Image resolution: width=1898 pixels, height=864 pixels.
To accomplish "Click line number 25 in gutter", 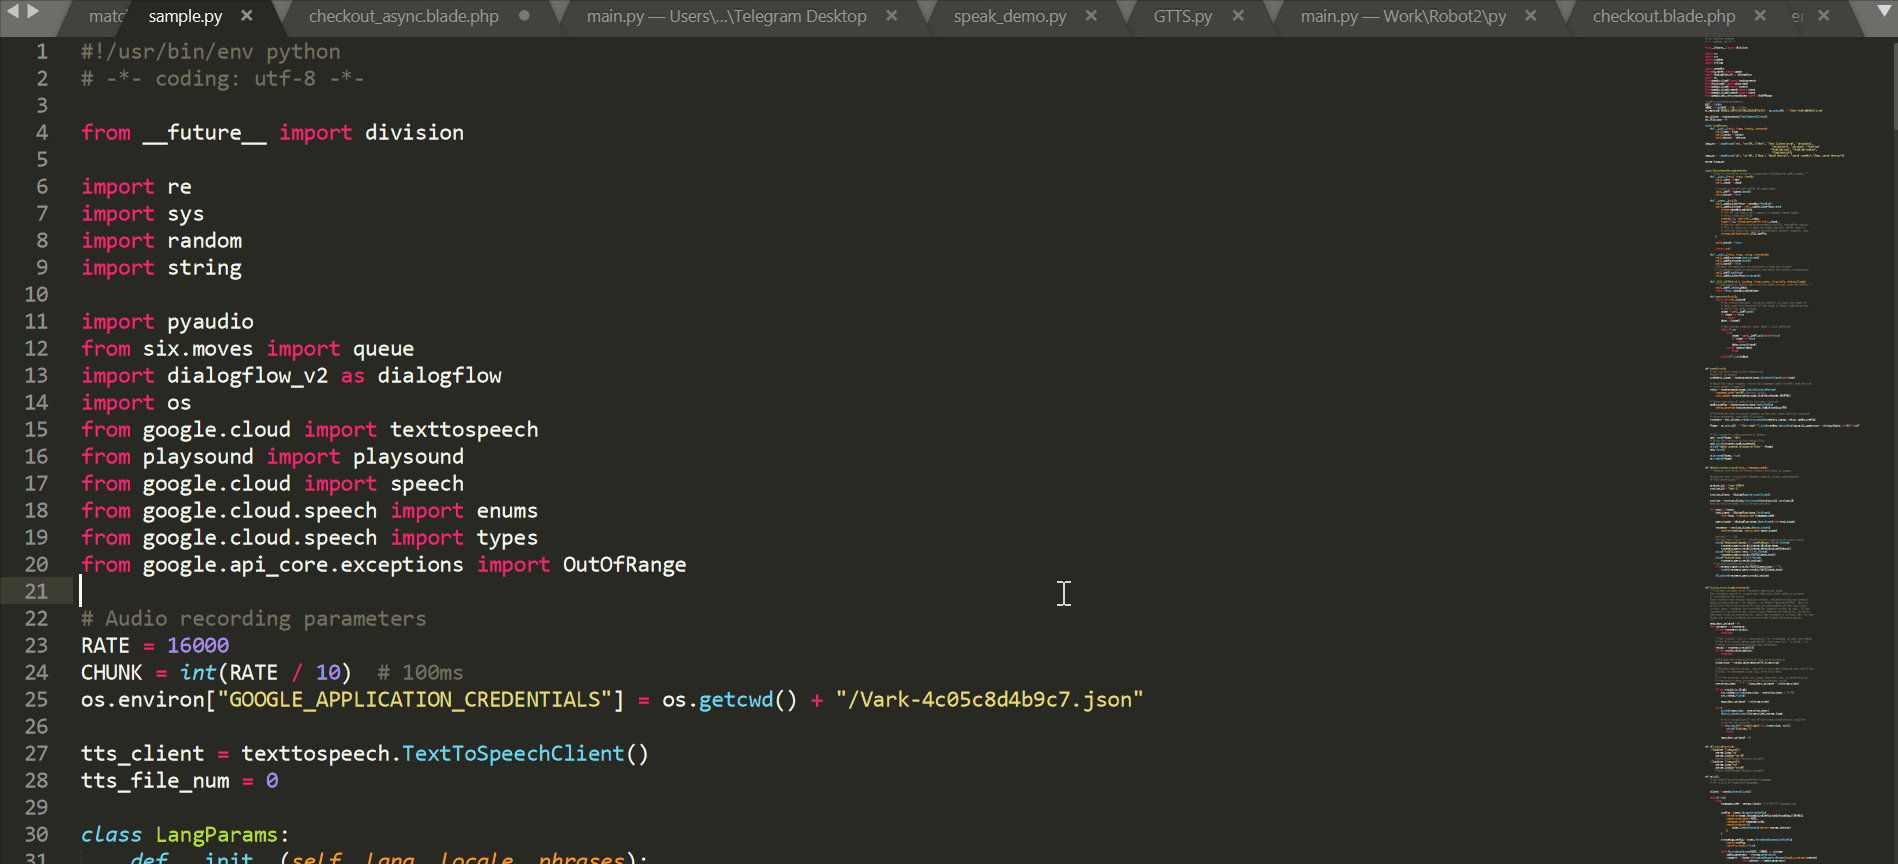I will click(36, 700).
